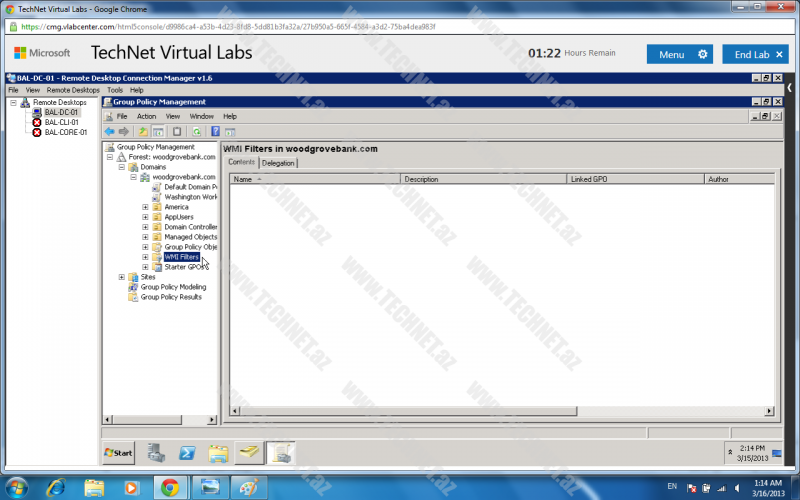
Task: Open the Action menu
Action: (146, 116)
